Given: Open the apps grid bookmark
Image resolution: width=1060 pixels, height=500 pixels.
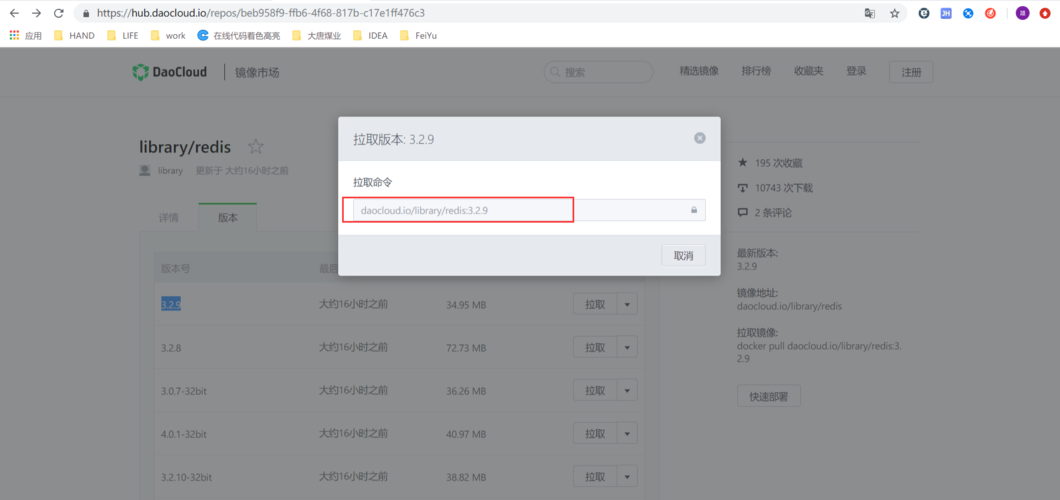Looking at the screenshot, I should [x=26, y=36].
